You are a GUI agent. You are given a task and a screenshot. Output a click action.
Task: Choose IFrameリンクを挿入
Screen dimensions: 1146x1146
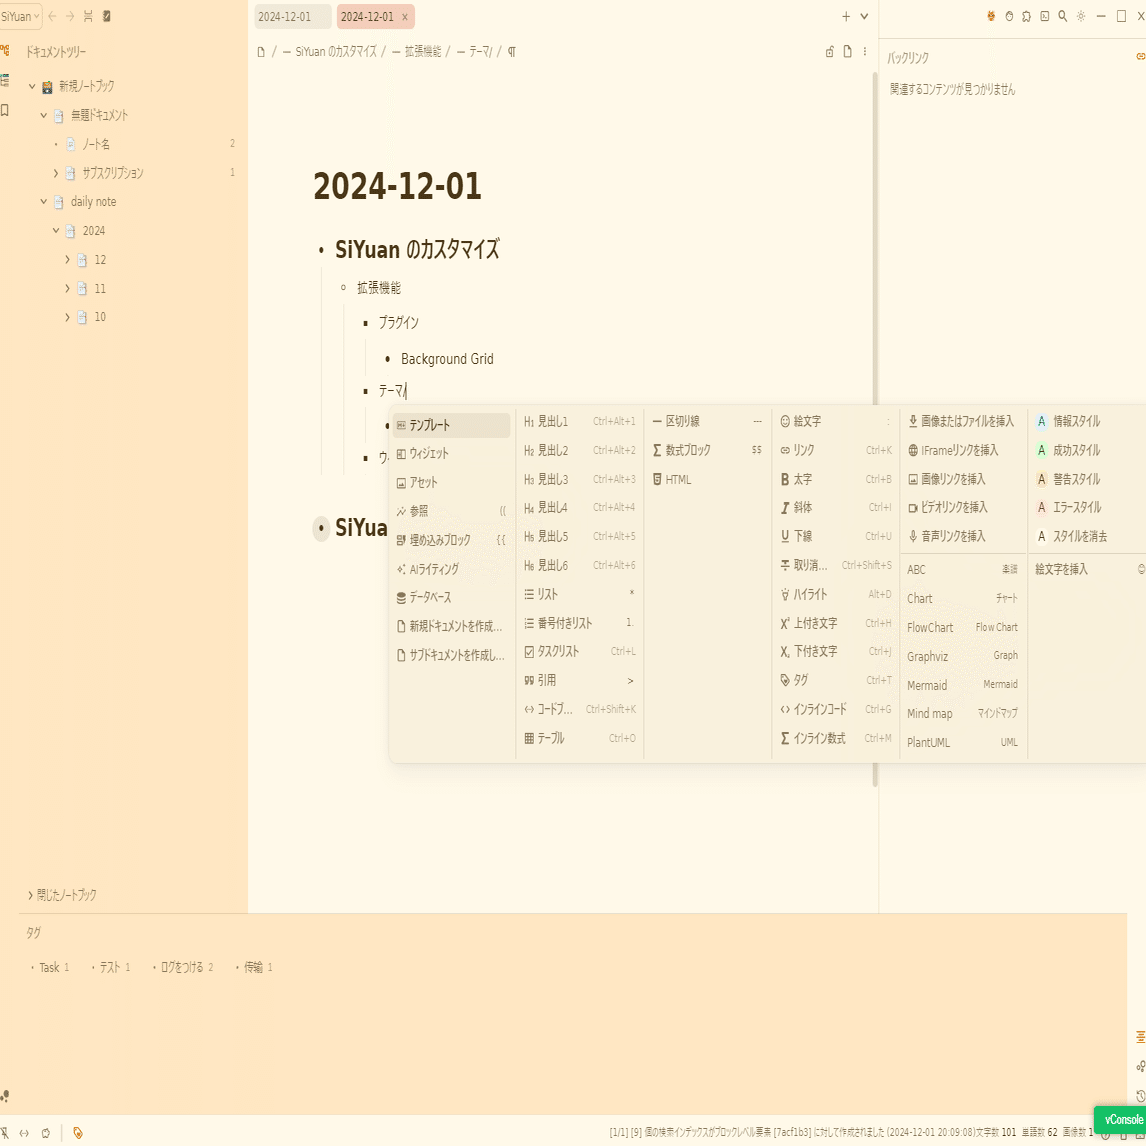(x=963, y=450)
